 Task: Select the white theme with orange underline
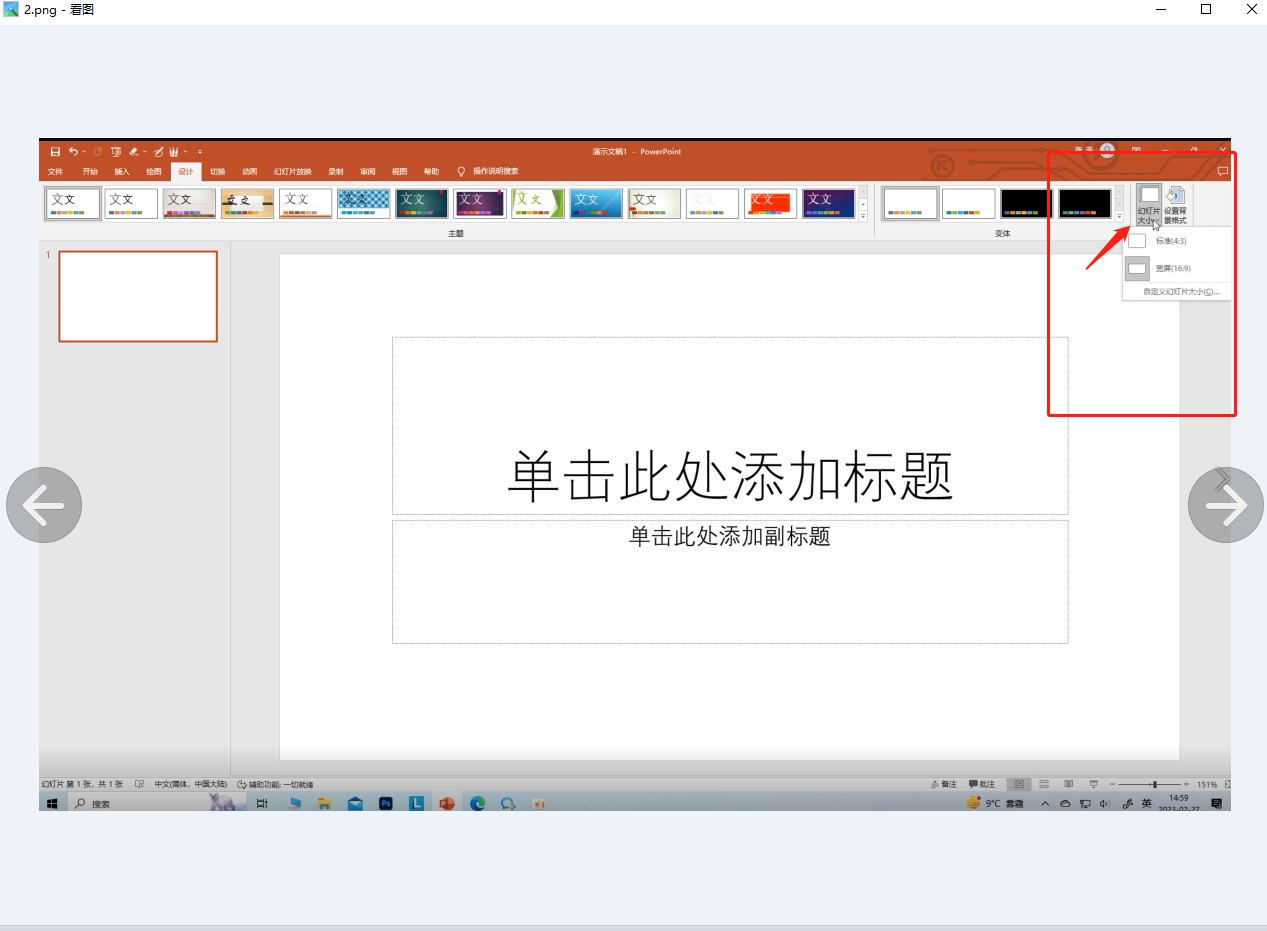(x=305, y=203)
